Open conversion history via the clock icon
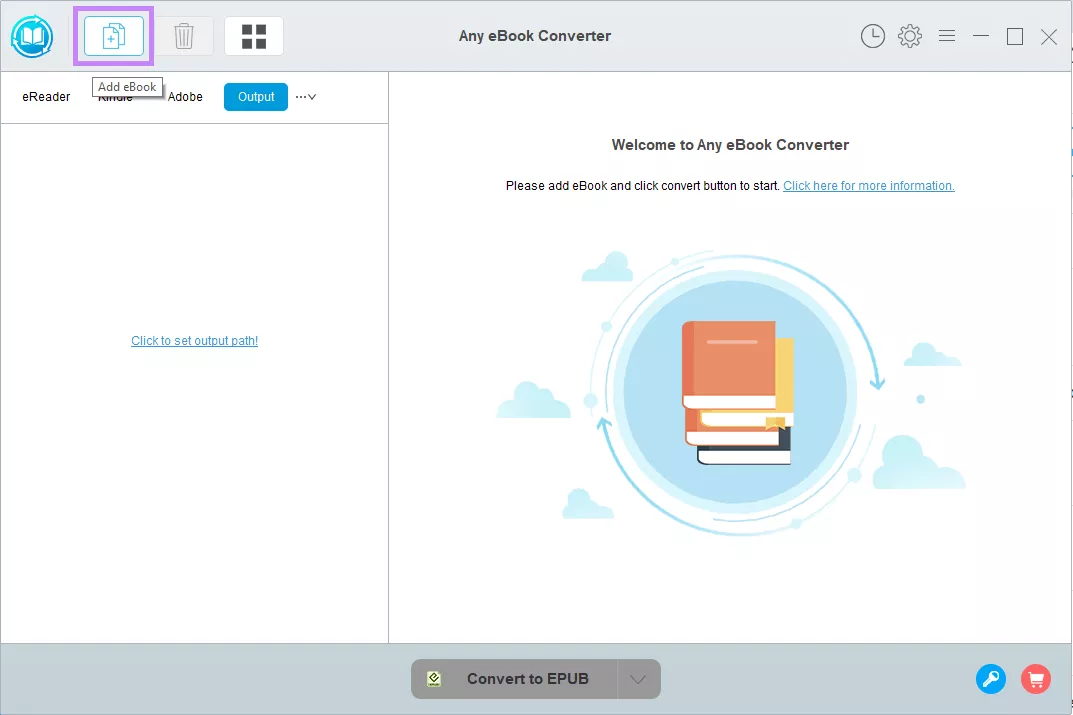Screen dimensions: 1073x715 click(872, 36)
